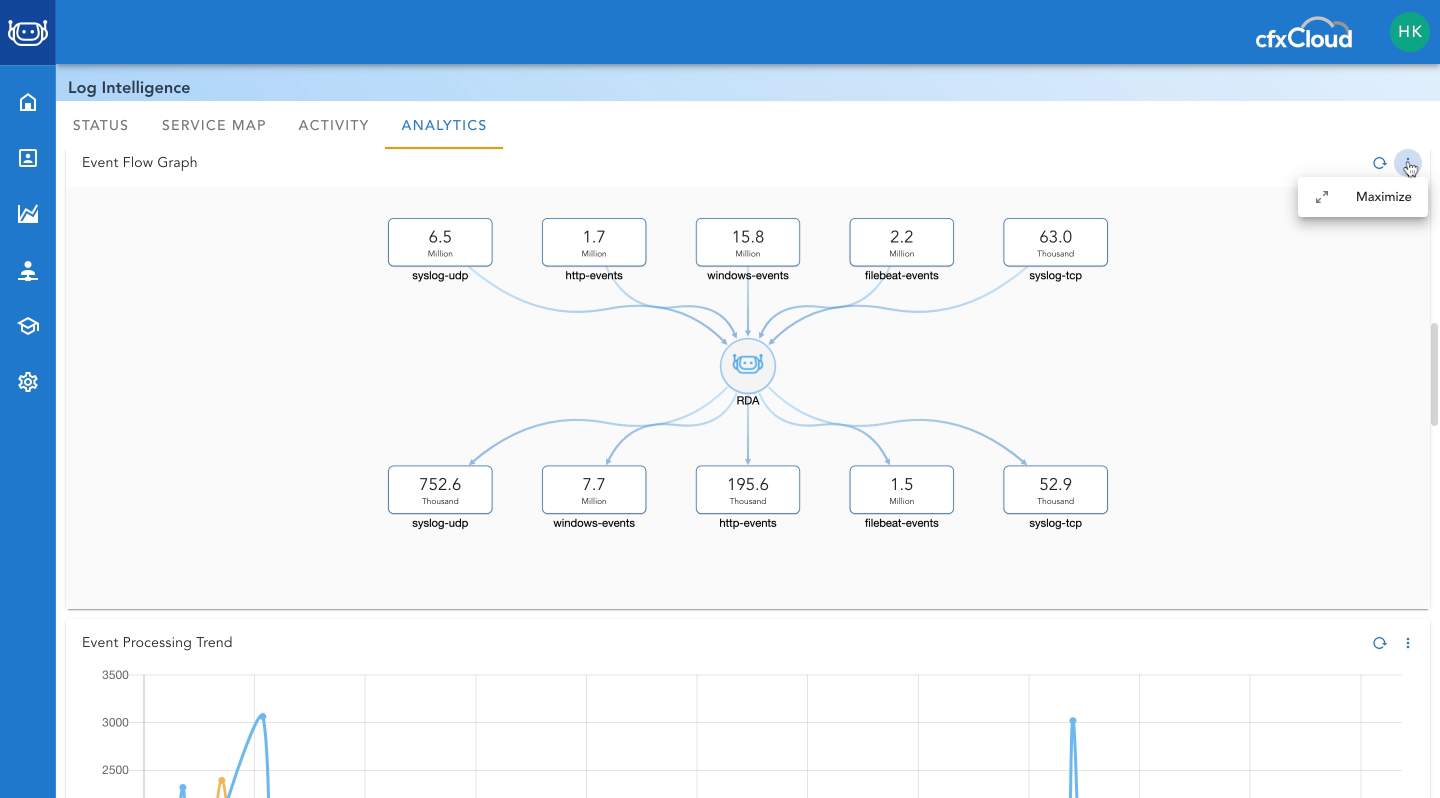Click the 3000 y-axis label
Screen dimensions: 1440x798
pyautogui.click(x=116, y=723)
